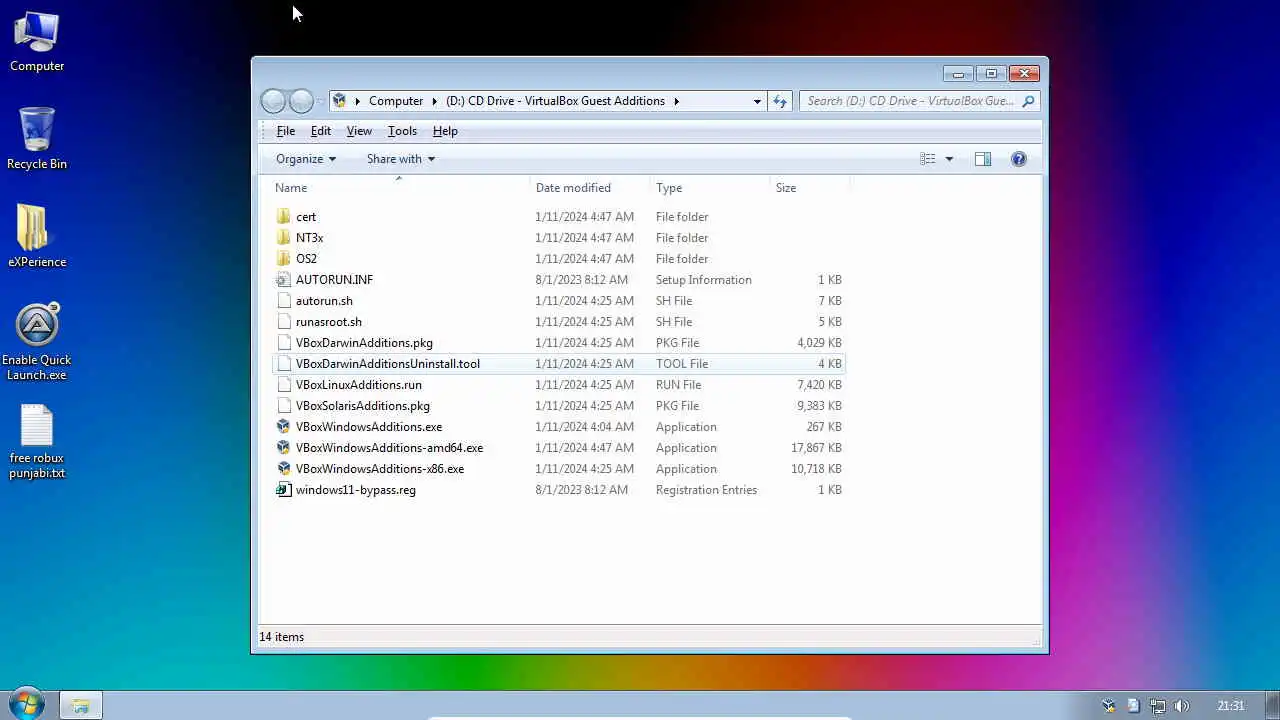Click the Action Center flag tray icon
This screenshot has width=1280, height=720.
click(1133, 706)
